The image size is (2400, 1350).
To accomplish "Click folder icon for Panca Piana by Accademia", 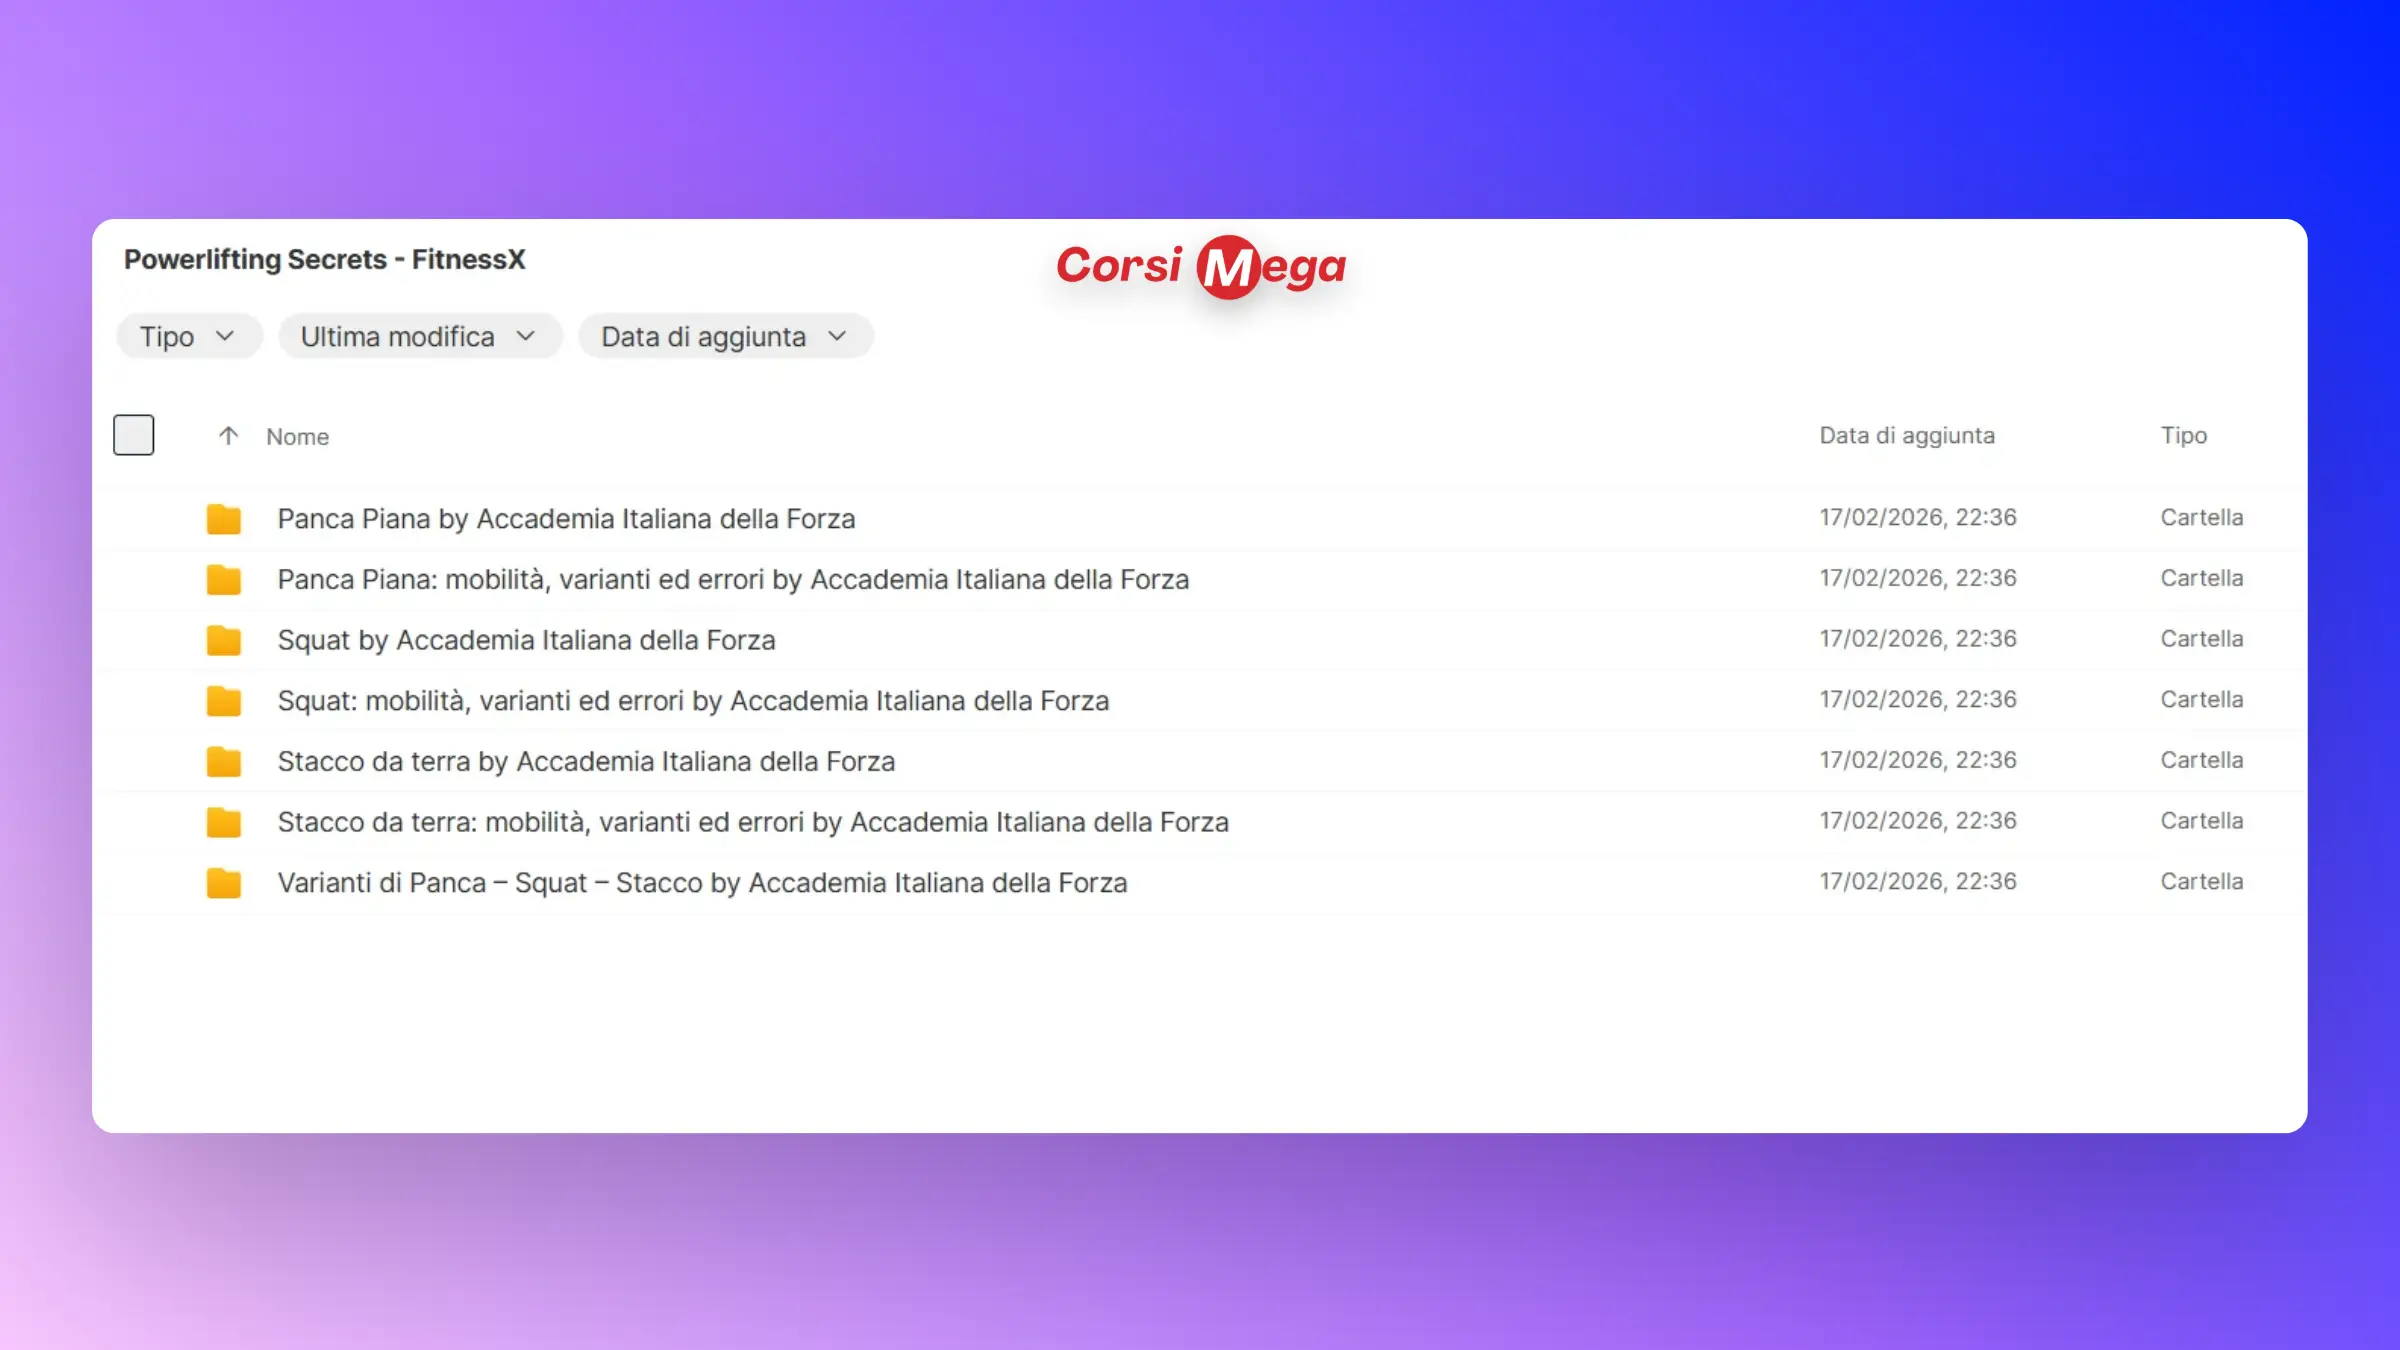I will (x=223, y=519).
